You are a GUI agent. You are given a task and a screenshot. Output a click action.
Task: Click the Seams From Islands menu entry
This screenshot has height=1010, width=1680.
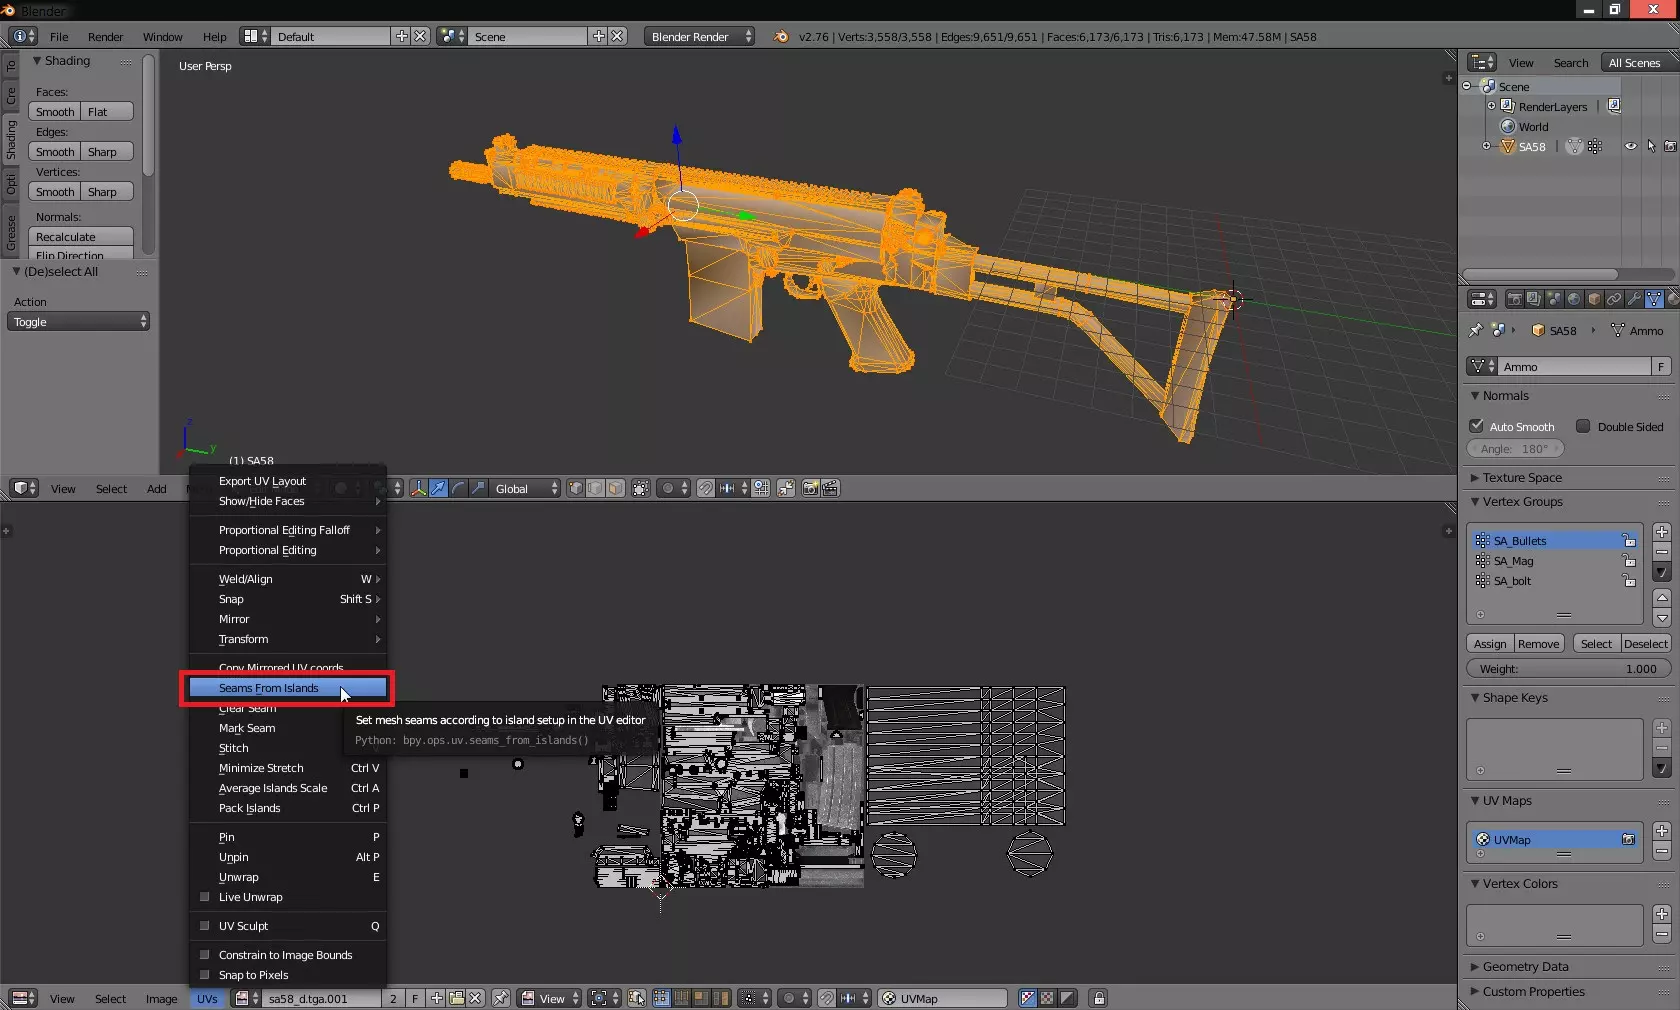[288, 688]
